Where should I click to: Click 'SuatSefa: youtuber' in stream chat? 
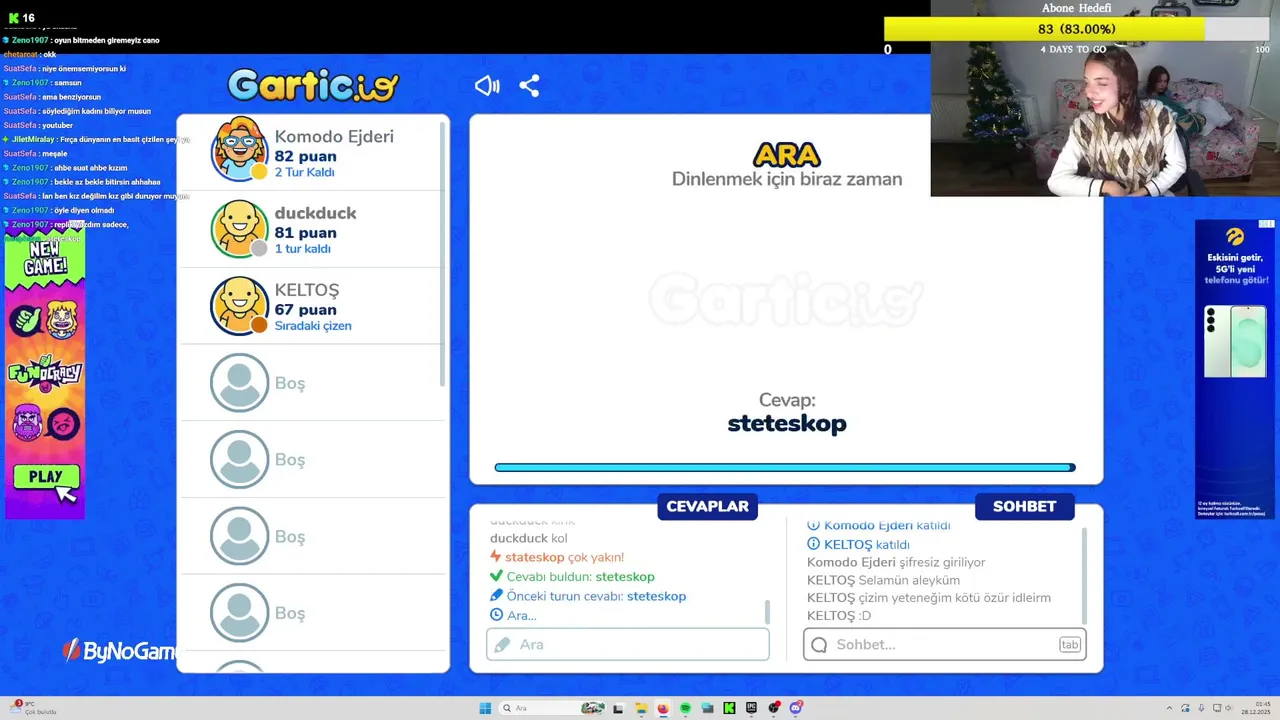tap(39, 125)
